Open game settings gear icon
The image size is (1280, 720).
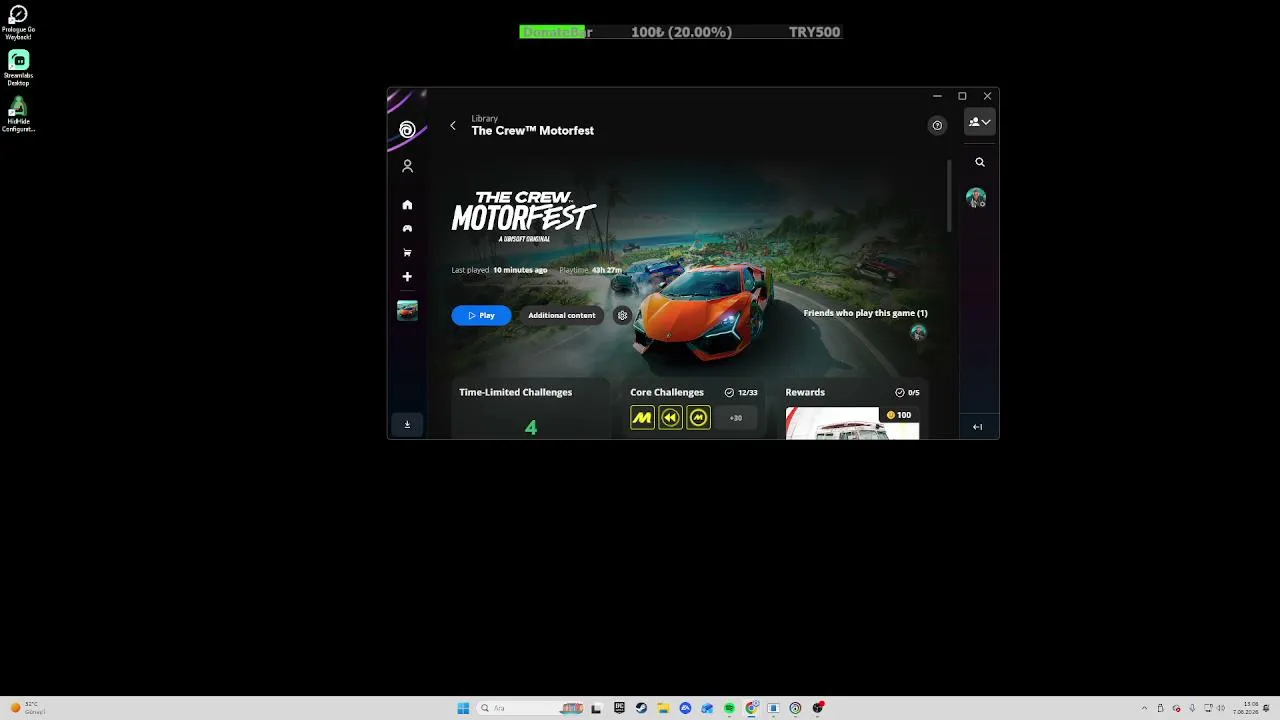622,315
